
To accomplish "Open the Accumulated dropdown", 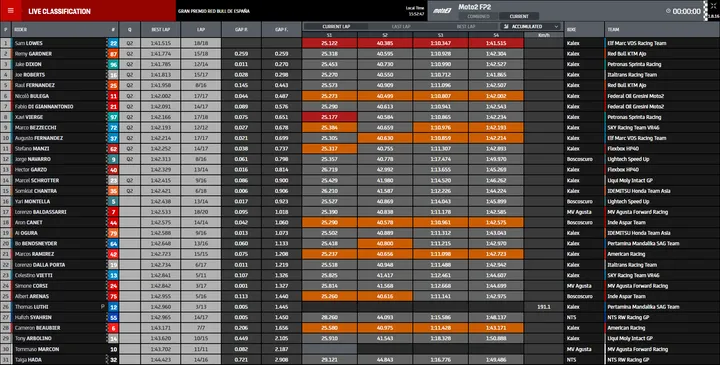I will coord(531,27).
